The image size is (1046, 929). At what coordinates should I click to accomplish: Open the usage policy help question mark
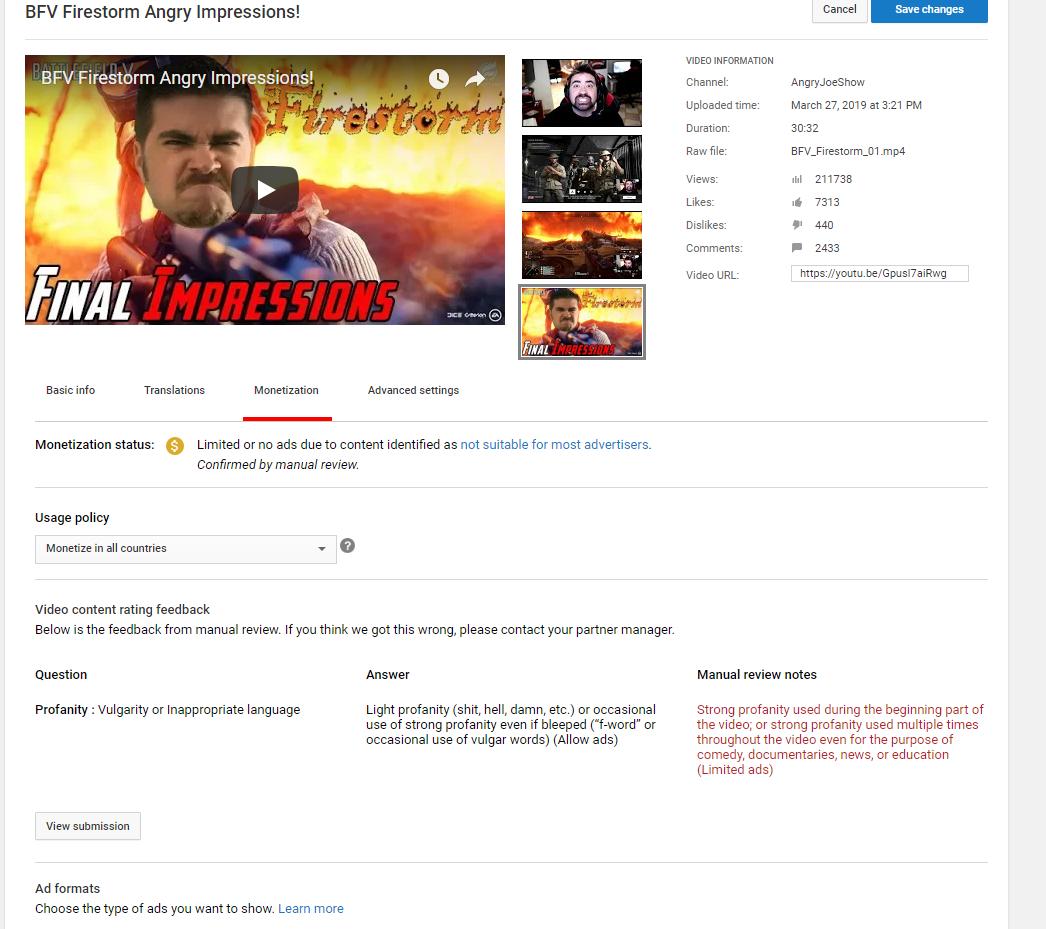[x=348, y=546]
